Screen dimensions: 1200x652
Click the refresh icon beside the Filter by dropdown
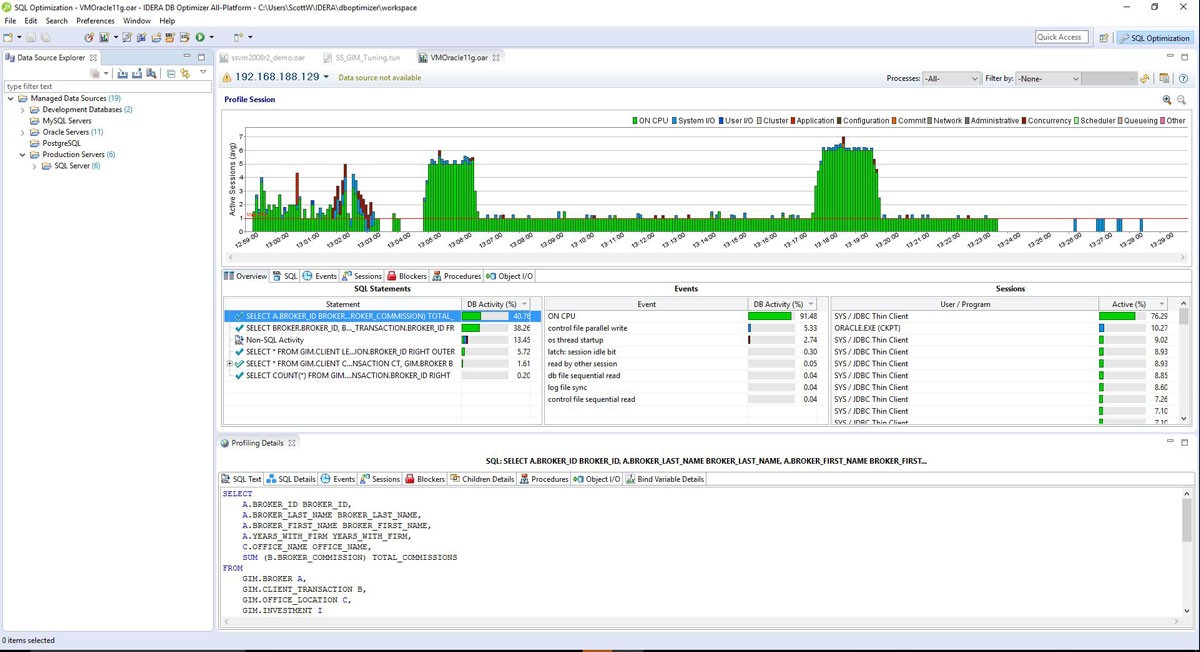1144,78
